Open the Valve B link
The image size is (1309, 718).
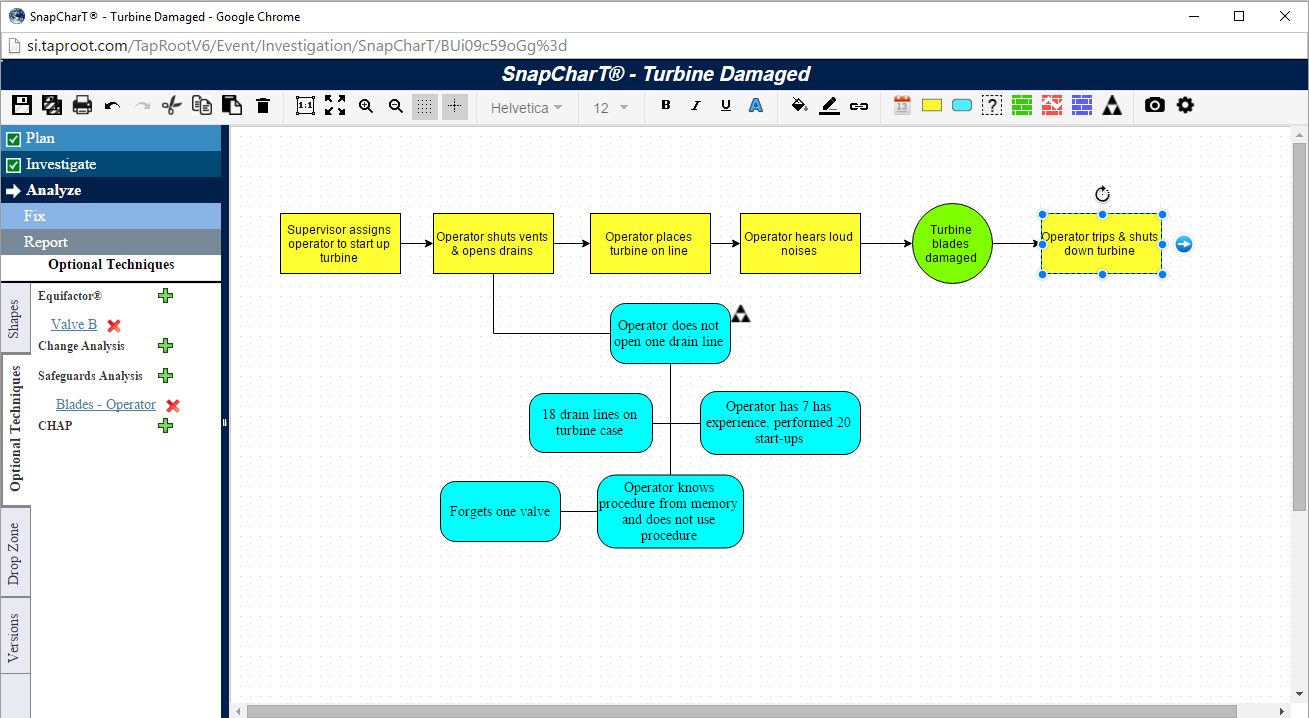[x=74, y=324]
